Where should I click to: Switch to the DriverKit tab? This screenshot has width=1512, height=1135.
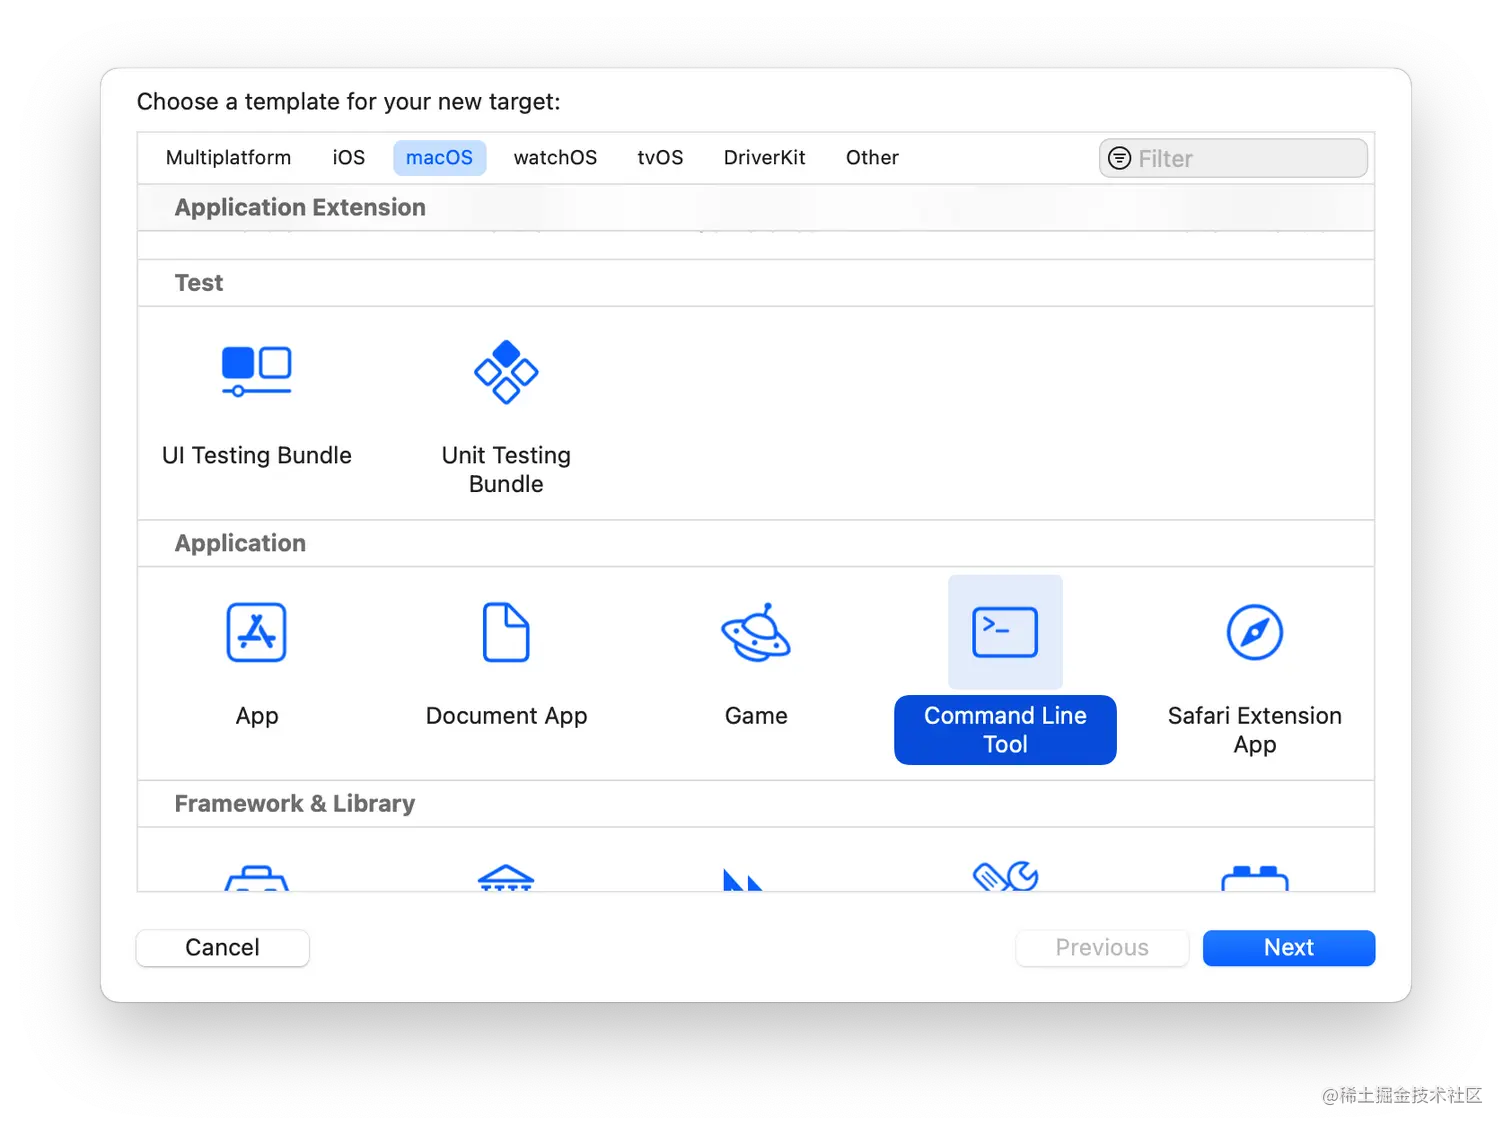pyautogui.click(x=764, y=158)
